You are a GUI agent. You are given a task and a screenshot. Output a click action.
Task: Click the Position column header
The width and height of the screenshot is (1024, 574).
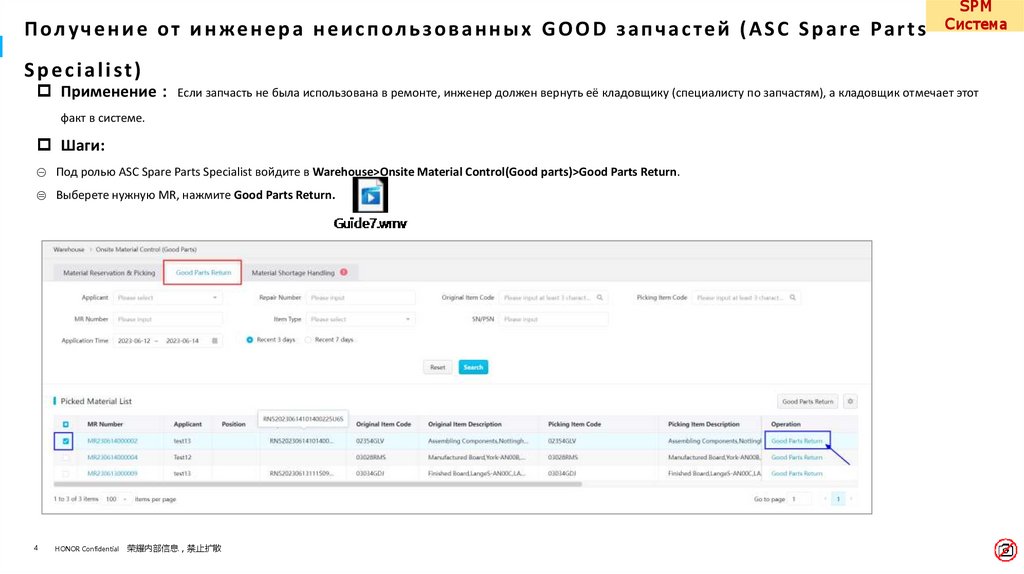tap(233, 424)
